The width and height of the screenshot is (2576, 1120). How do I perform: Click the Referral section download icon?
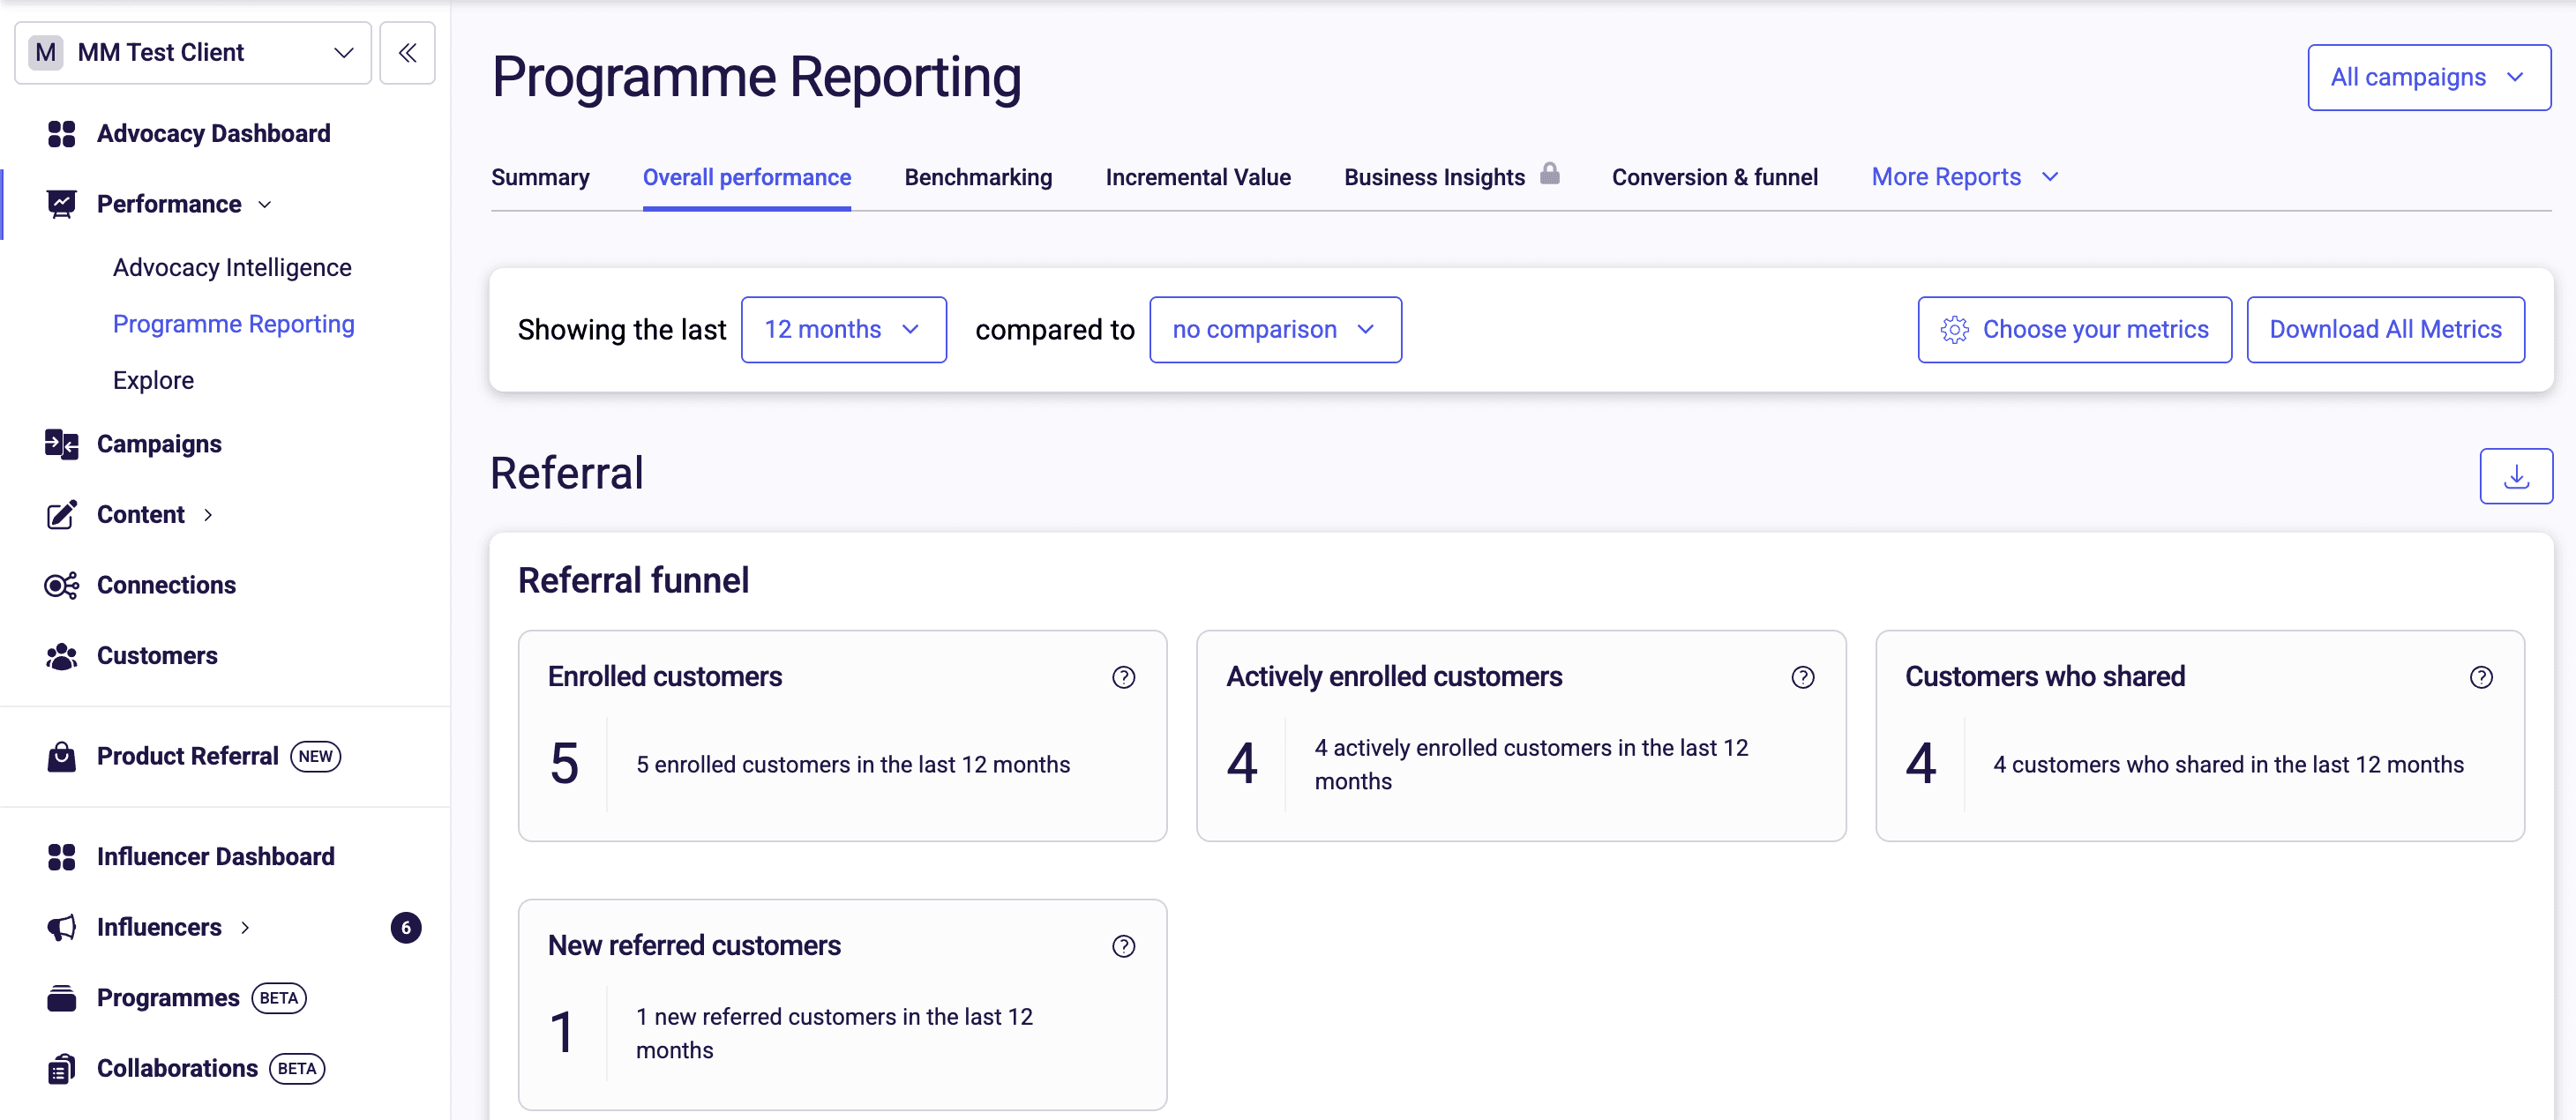click(2515, 476)
